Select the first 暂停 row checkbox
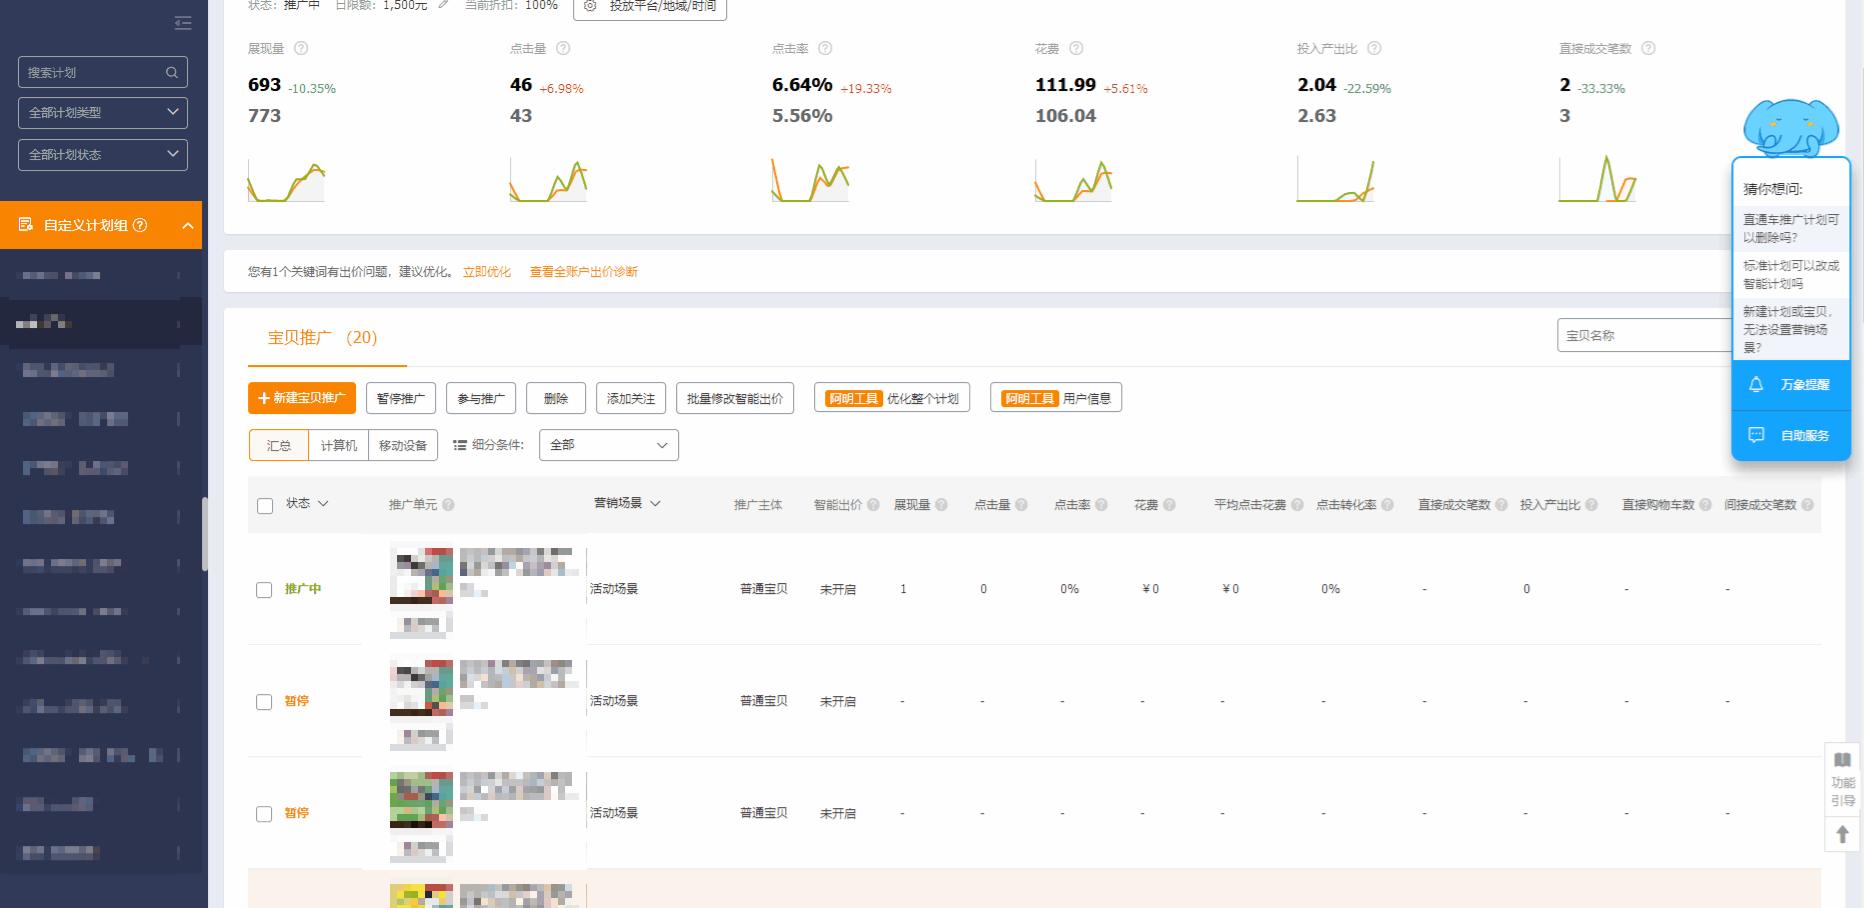This screenshot has width=1864, height=908. 264,702
